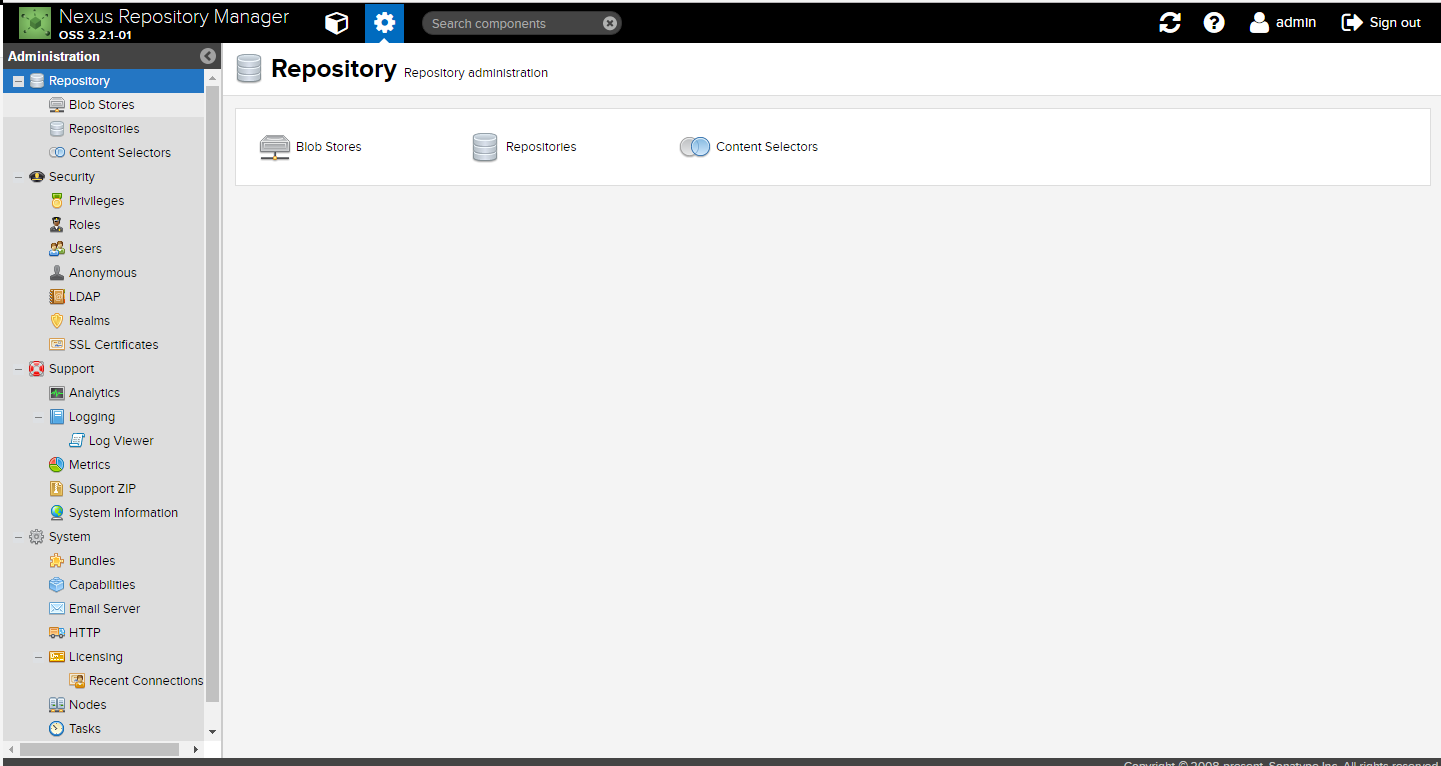Viewport: 1441px width, 766px height.
Task: Collapse the Administration panel with the arrow icon
Action: (208, 56)
